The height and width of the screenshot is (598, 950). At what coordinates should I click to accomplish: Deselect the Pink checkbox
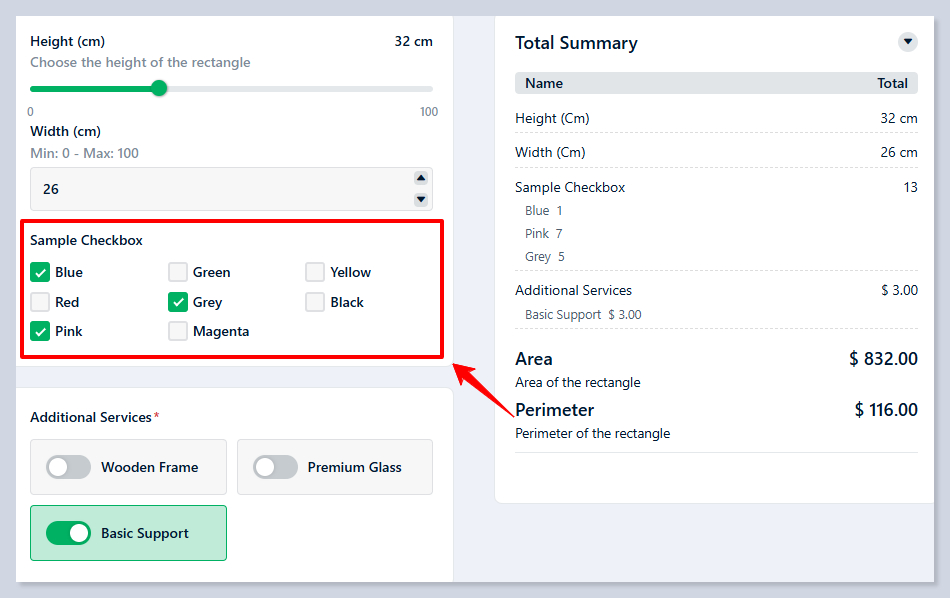pyautogui.click(x=40, y=331)
